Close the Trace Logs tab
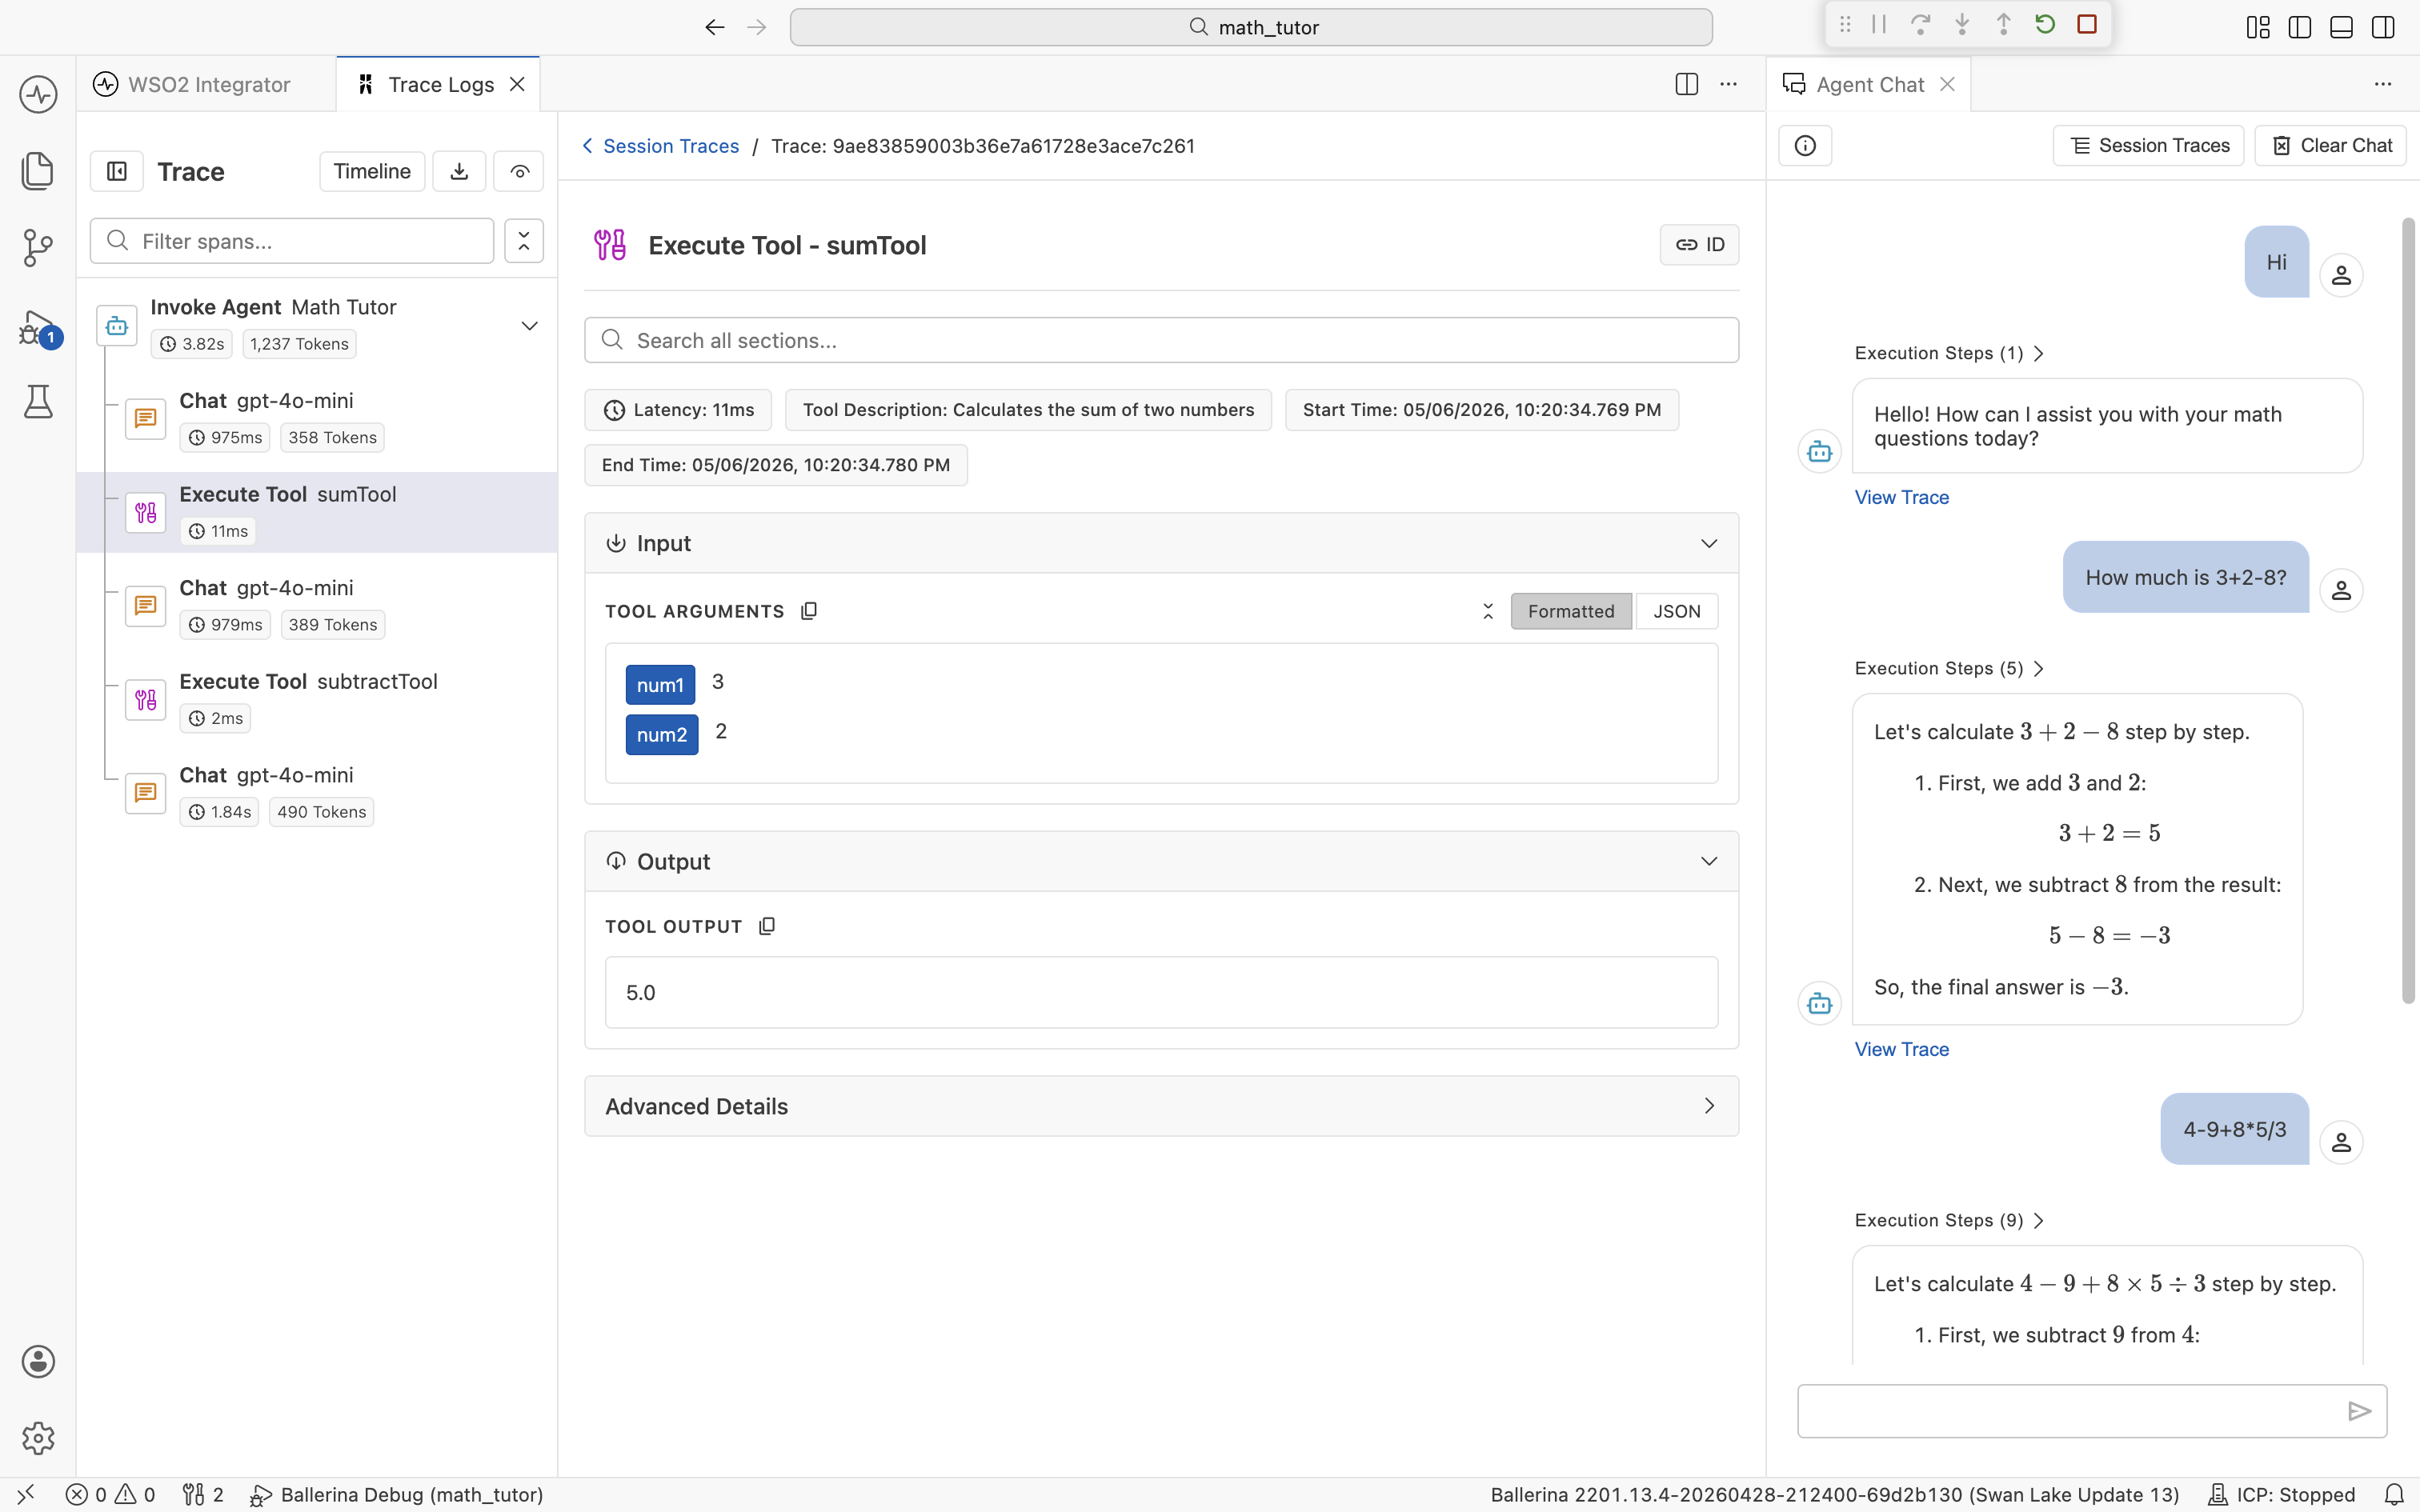The height and width of the screenshot is (1512, 2420). click(517, 84)
